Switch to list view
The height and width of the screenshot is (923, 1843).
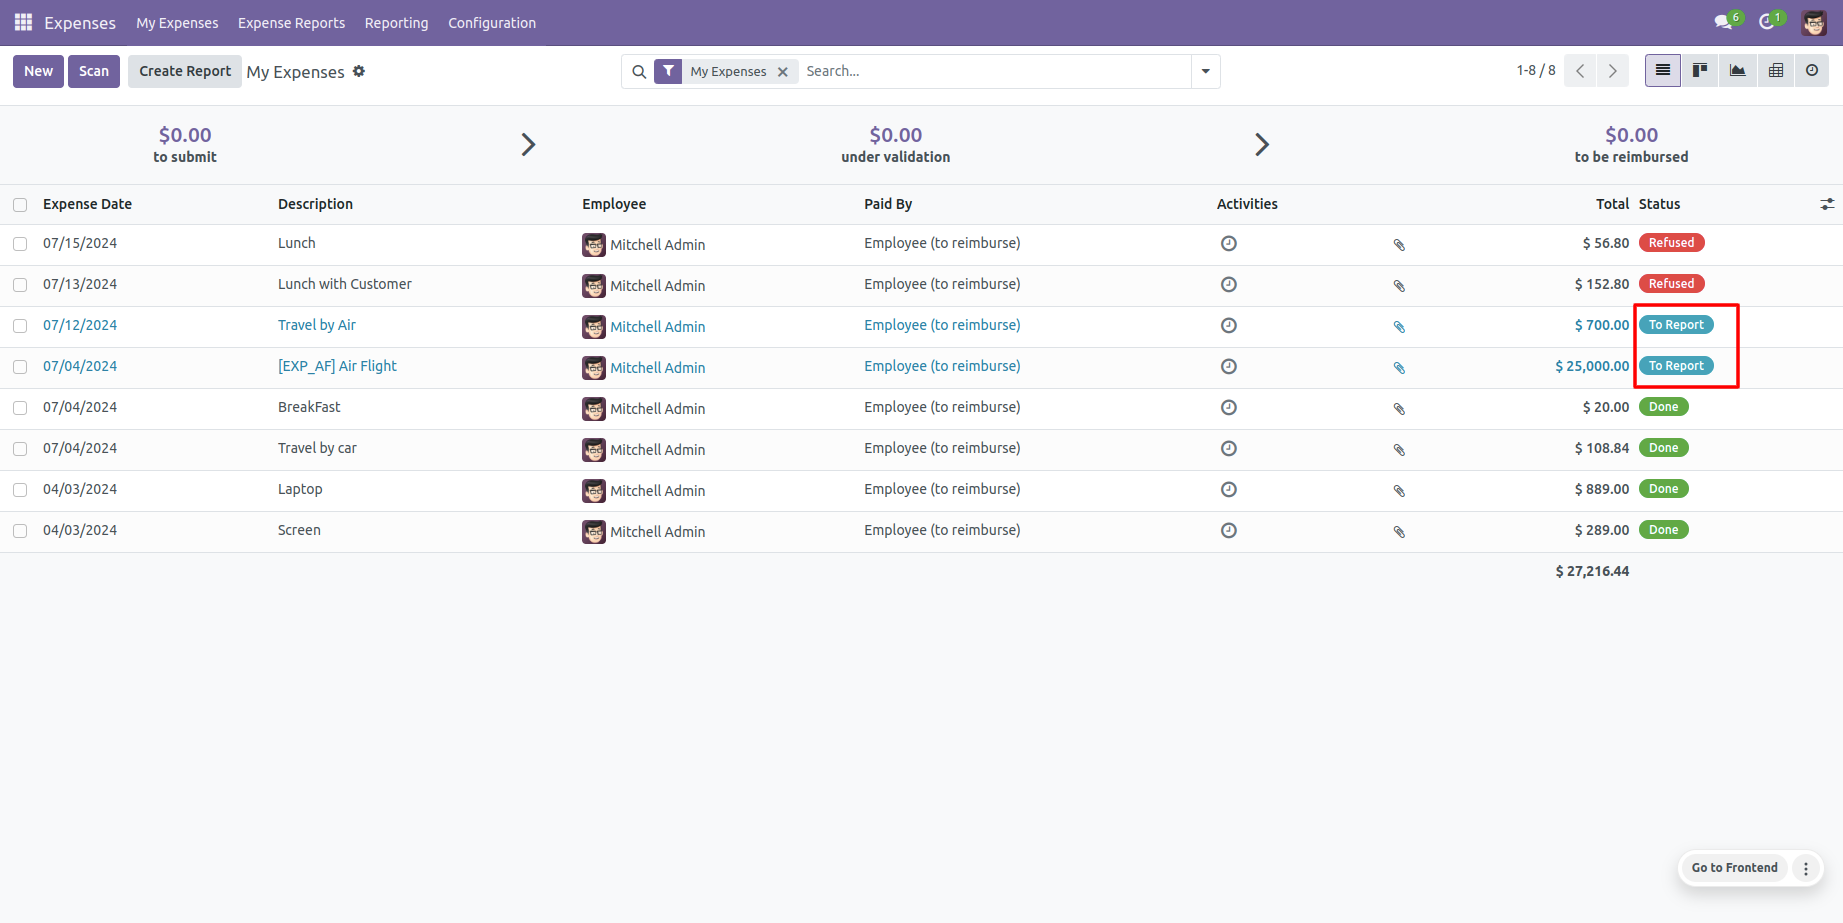tap(1663, 70)
